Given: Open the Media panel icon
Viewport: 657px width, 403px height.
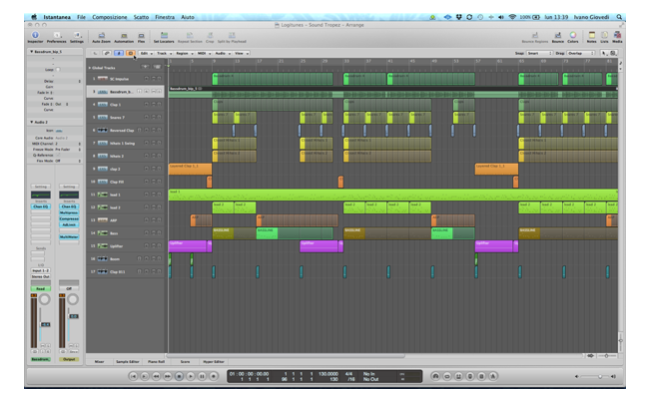Looking at the screenshot, I should [x=617, y=37].
